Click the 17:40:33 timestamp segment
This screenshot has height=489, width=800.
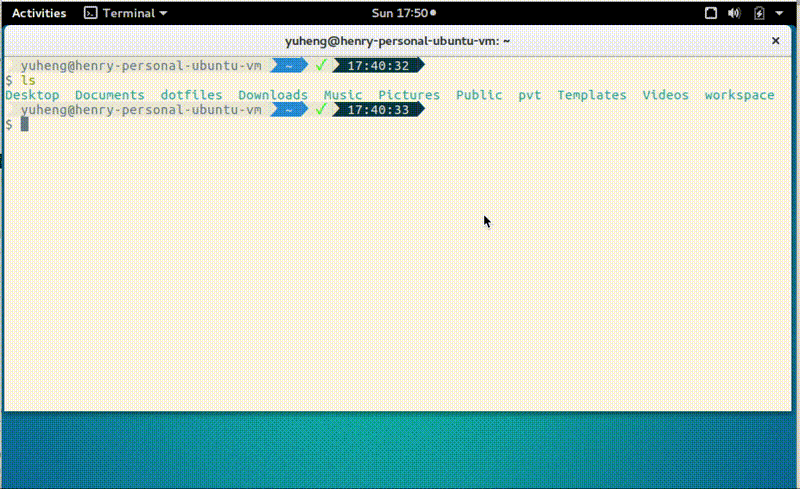tap(373, 110)
